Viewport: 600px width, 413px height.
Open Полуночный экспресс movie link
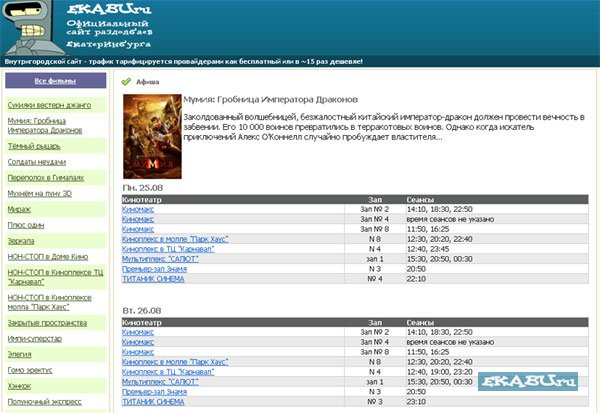44,402
